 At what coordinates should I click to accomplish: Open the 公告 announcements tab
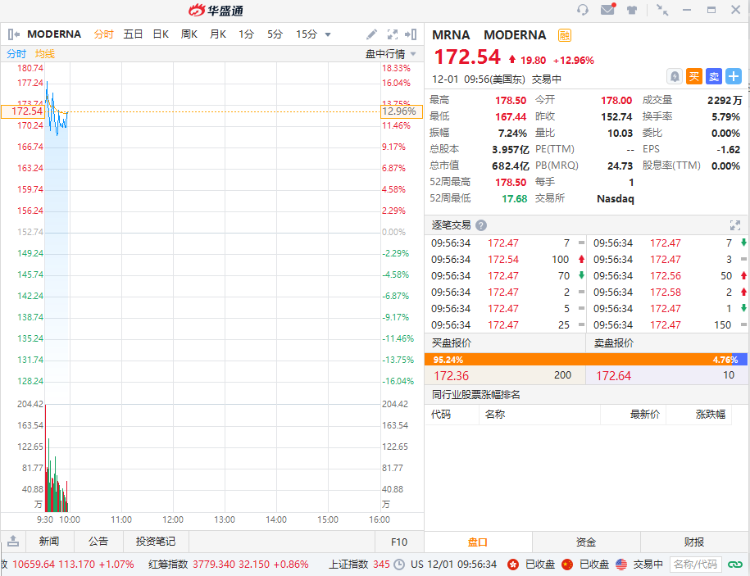(x=98, y=542)
